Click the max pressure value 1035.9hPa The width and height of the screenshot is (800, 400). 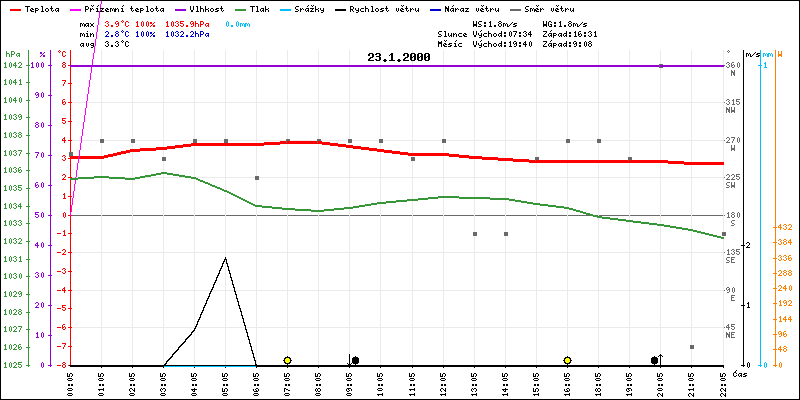coord(188,23)
